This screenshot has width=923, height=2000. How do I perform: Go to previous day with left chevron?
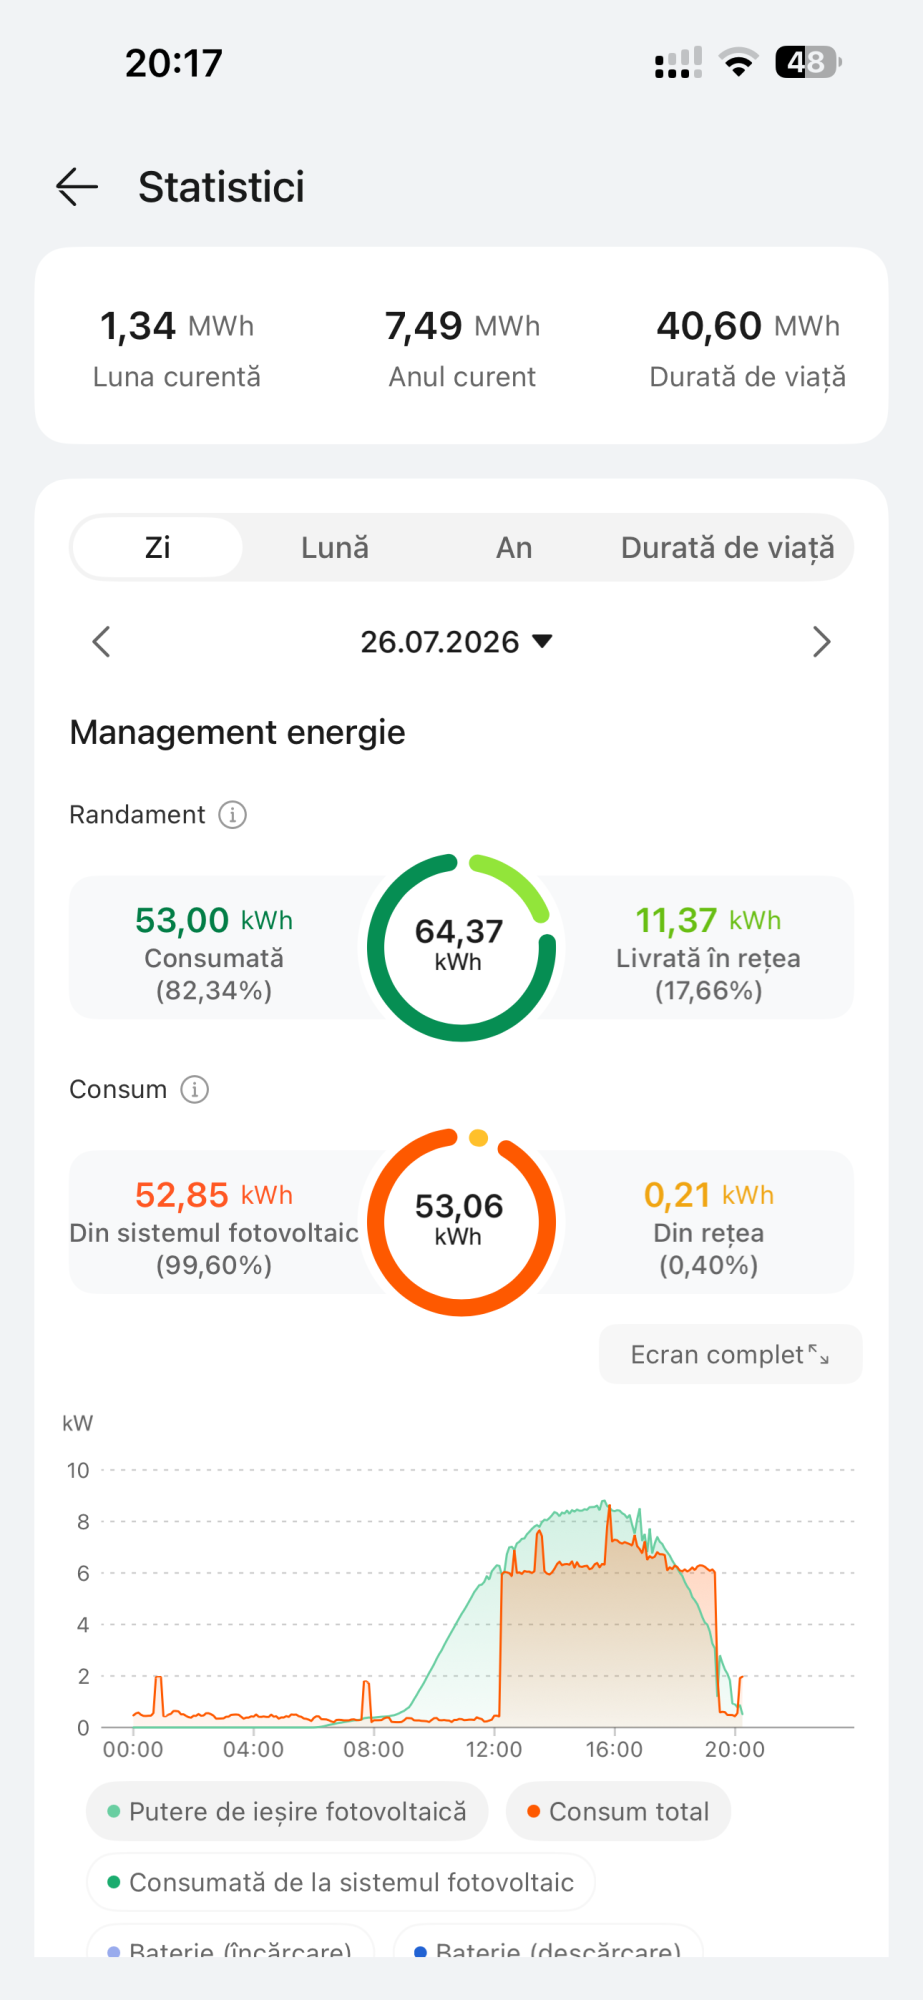click(x=101, y=642)
